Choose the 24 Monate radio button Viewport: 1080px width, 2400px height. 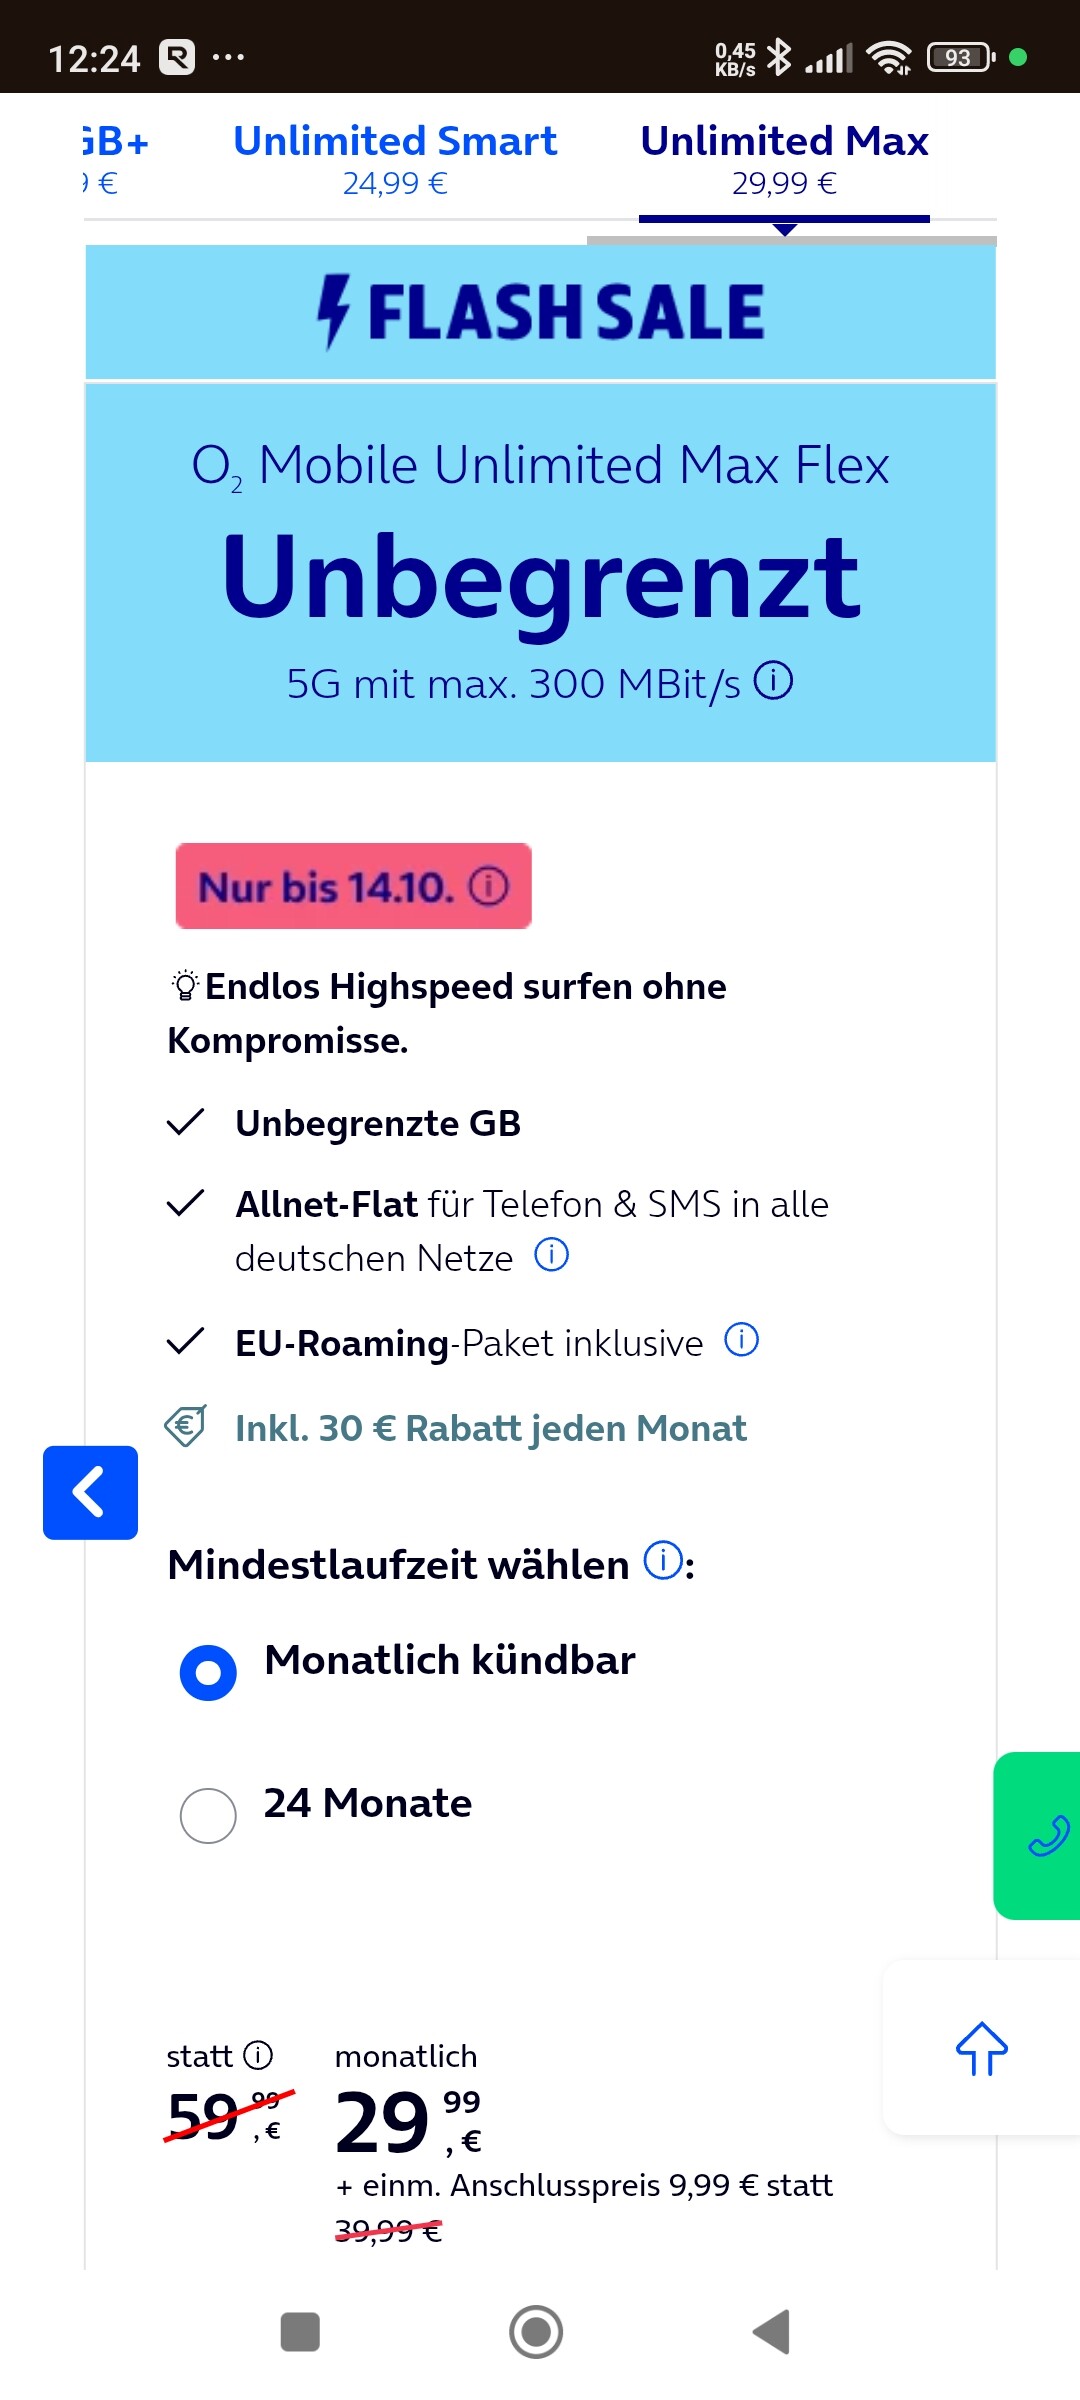click(x=208, y=1815)
